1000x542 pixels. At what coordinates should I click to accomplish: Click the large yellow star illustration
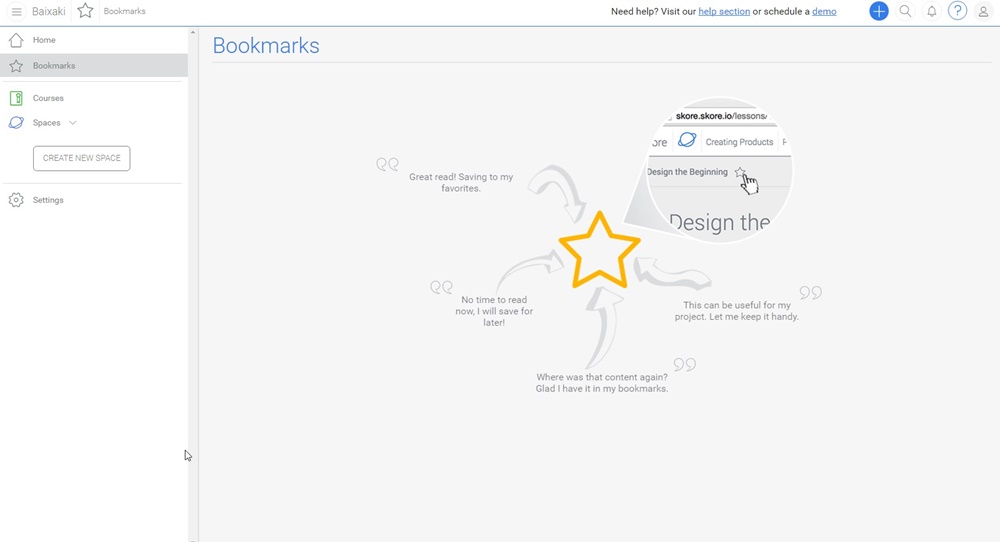tap(599, 251)
